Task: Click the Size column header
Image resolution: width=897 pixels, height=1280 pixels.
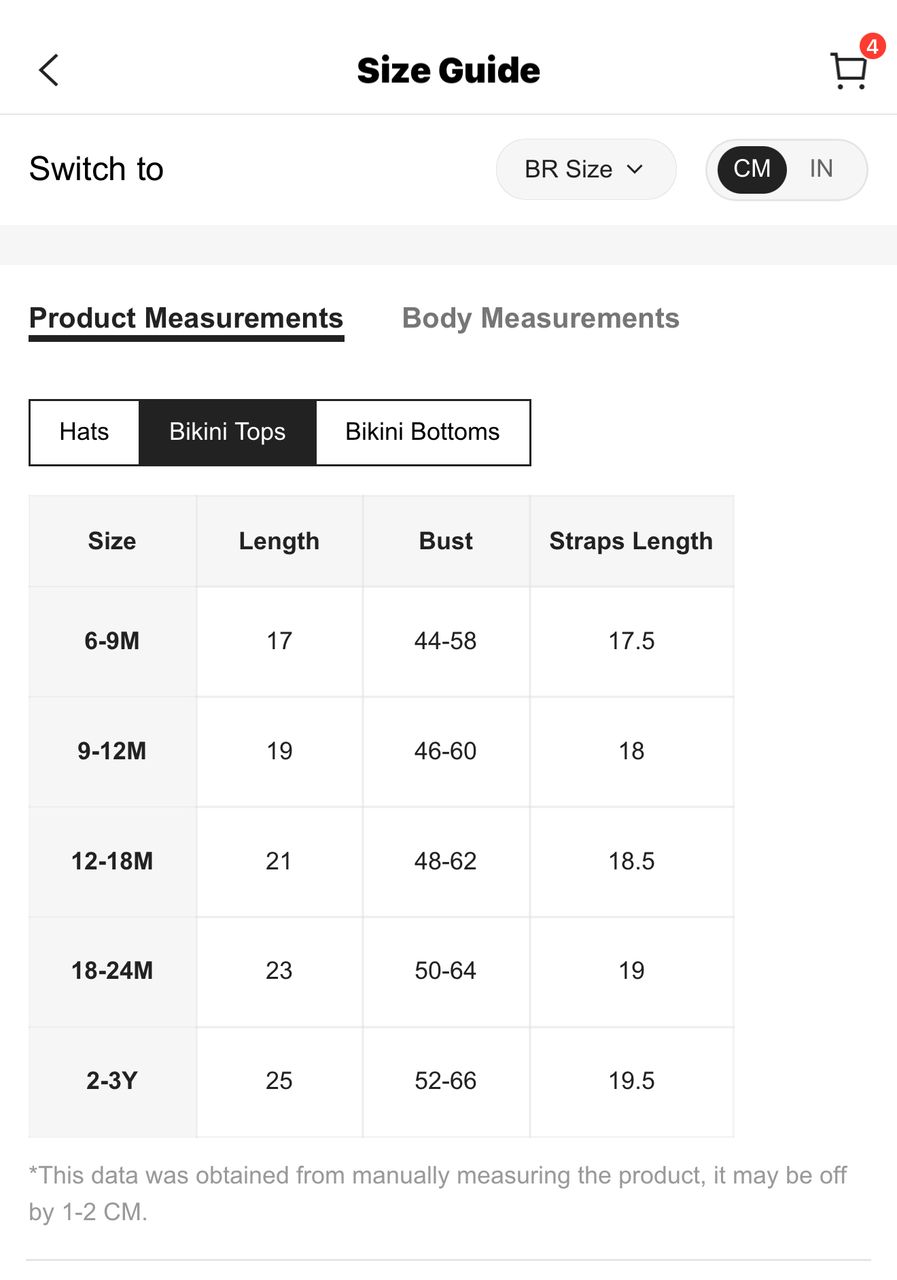Action: click(x=112, y=541)
